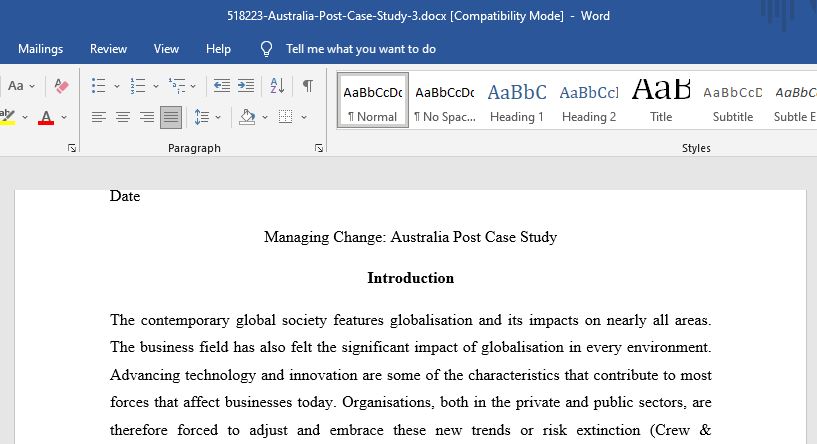Open the Help tab
Image resolution: width=817 pixels, height=444 pixels.
(218, 49)
